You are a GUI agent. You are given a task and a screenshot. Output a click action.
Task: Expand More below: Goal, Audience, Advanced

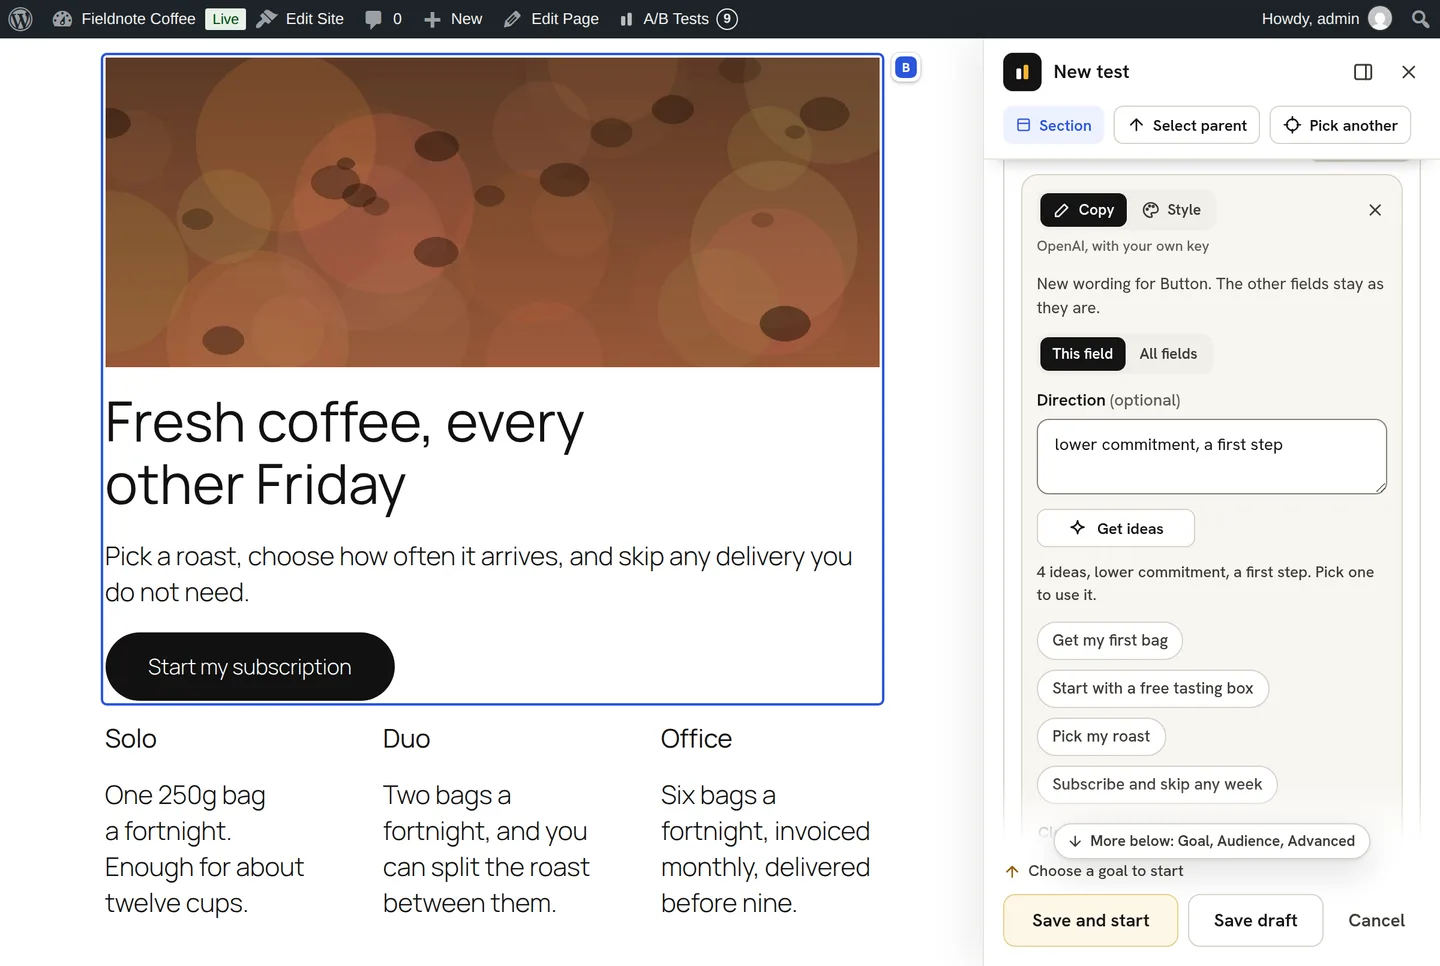[1212, 841]
